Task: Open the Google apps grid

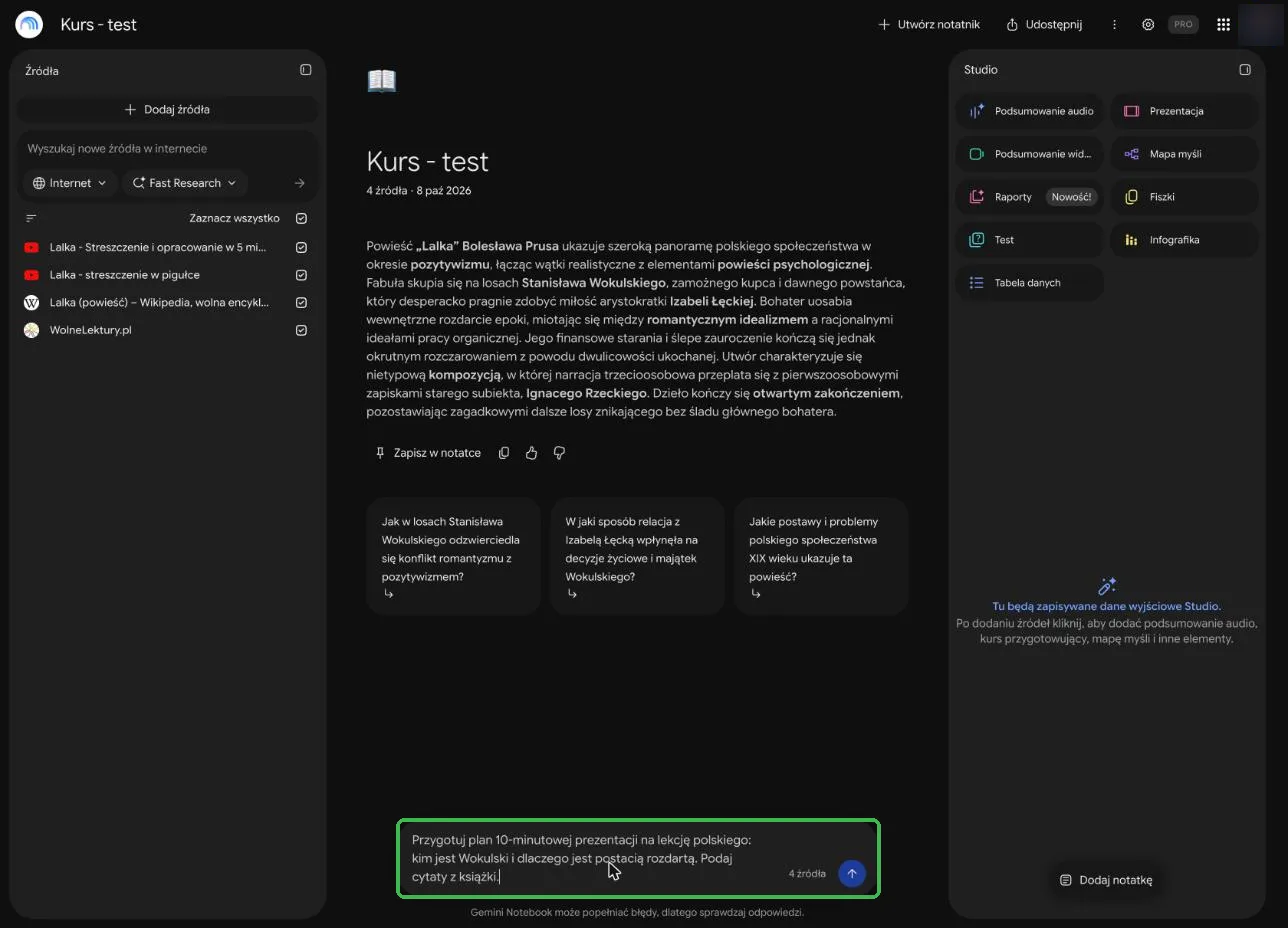Action: pos(1223,24)
